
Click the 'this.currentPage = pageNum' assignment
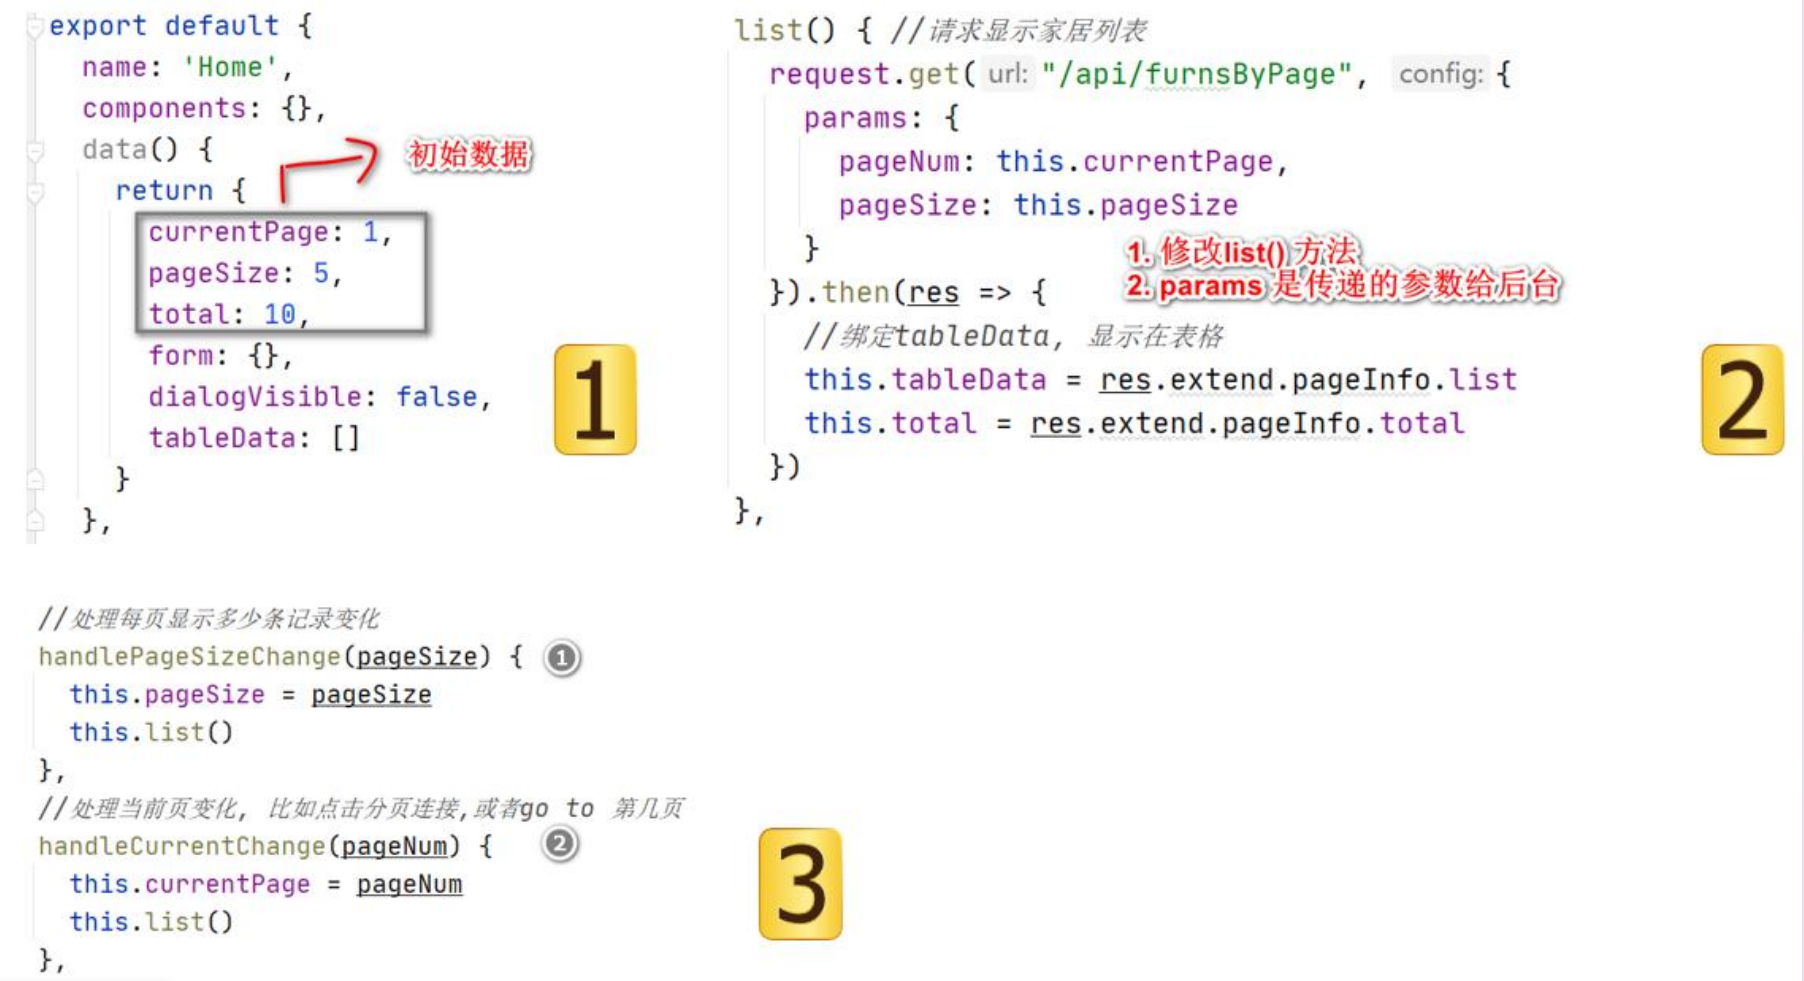click(266, 884)
